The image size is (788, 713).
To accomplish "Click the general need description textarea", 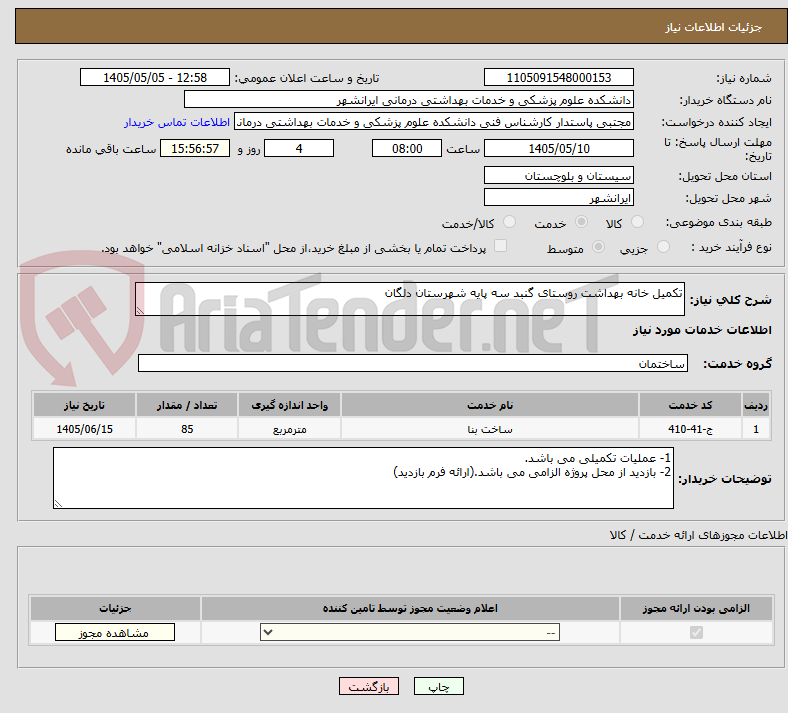I will (410, 299).
